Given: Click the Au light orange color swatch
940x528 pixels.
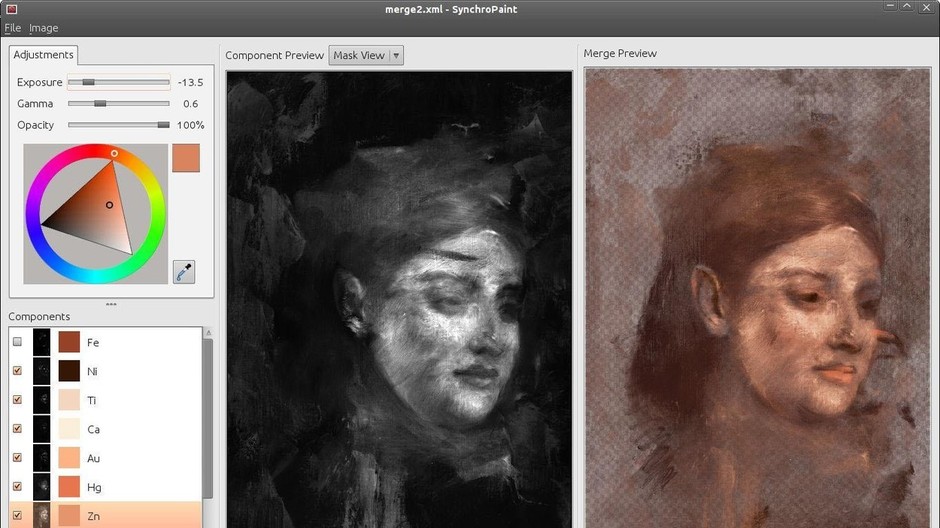Looking at the screenshot, I should [69, 458].
